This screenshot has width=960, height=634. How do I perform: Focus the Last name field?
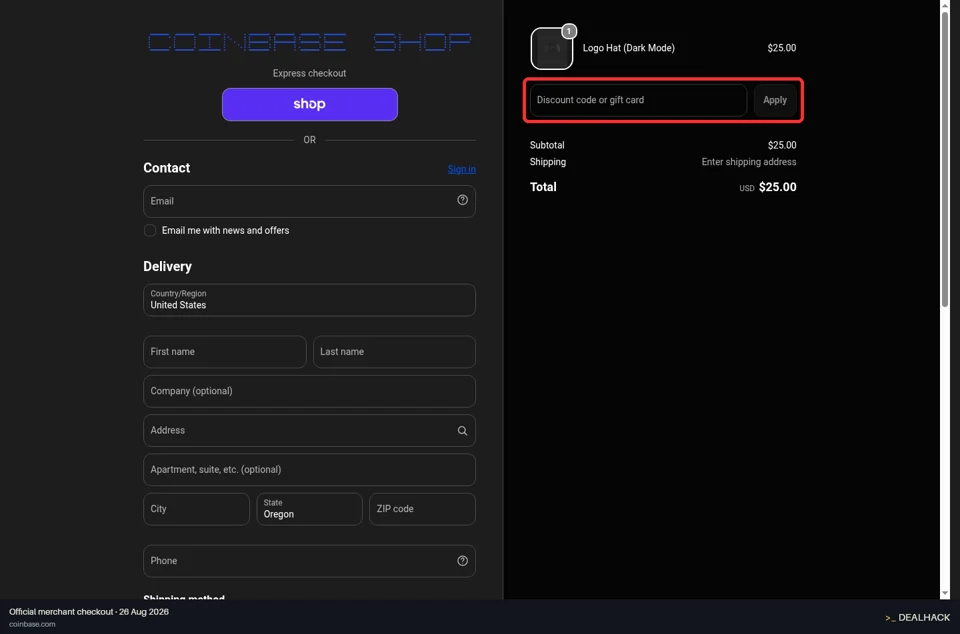pos(394,352)
